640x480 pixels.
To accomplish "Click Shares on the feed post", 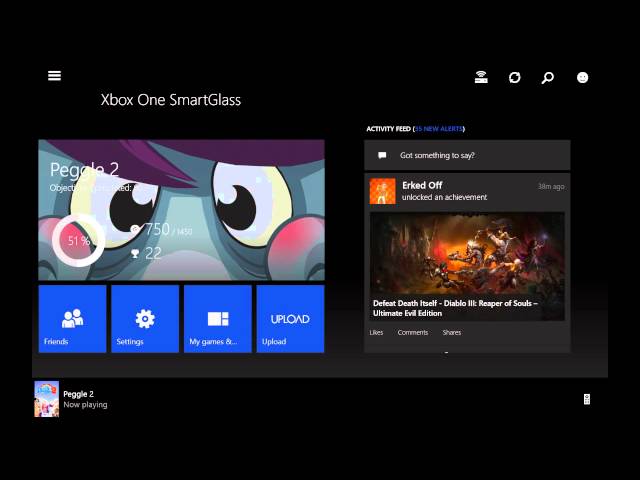I will click(x=451, y=333).
